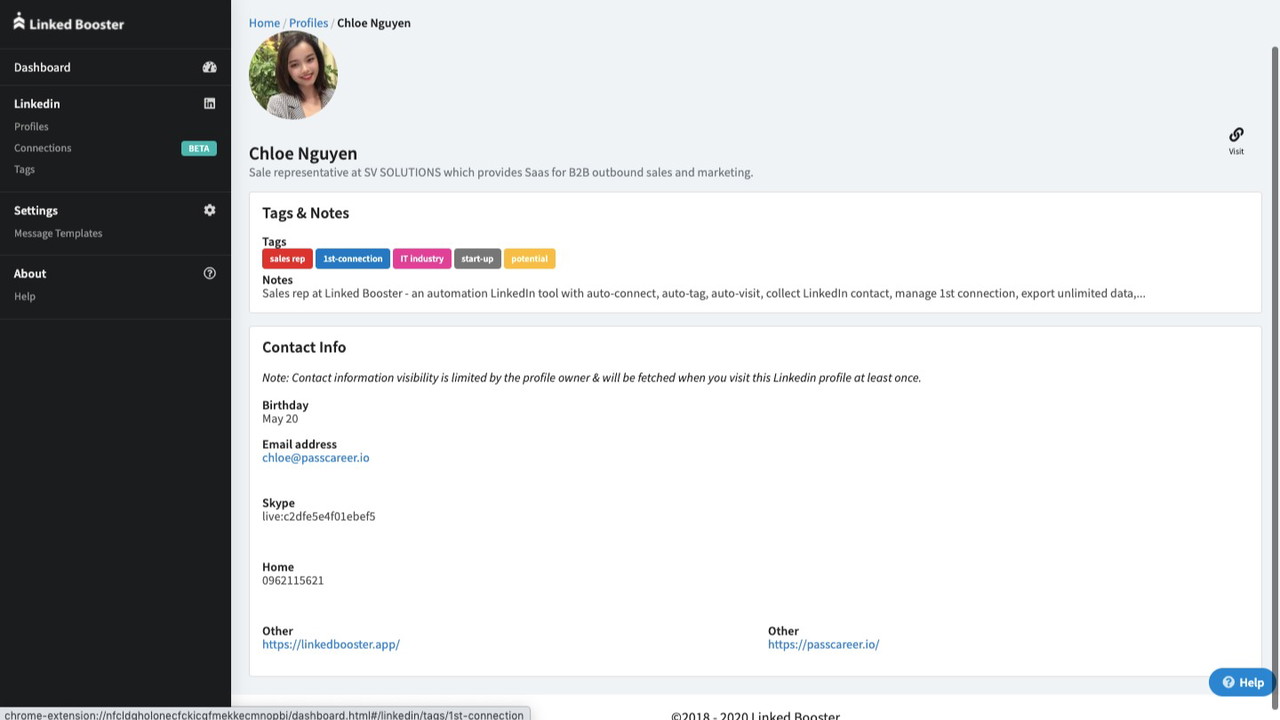The width and height of the screenshot is (1280, 720).
Task: Open Message Templates settings
Action: (x=58, y=233)
